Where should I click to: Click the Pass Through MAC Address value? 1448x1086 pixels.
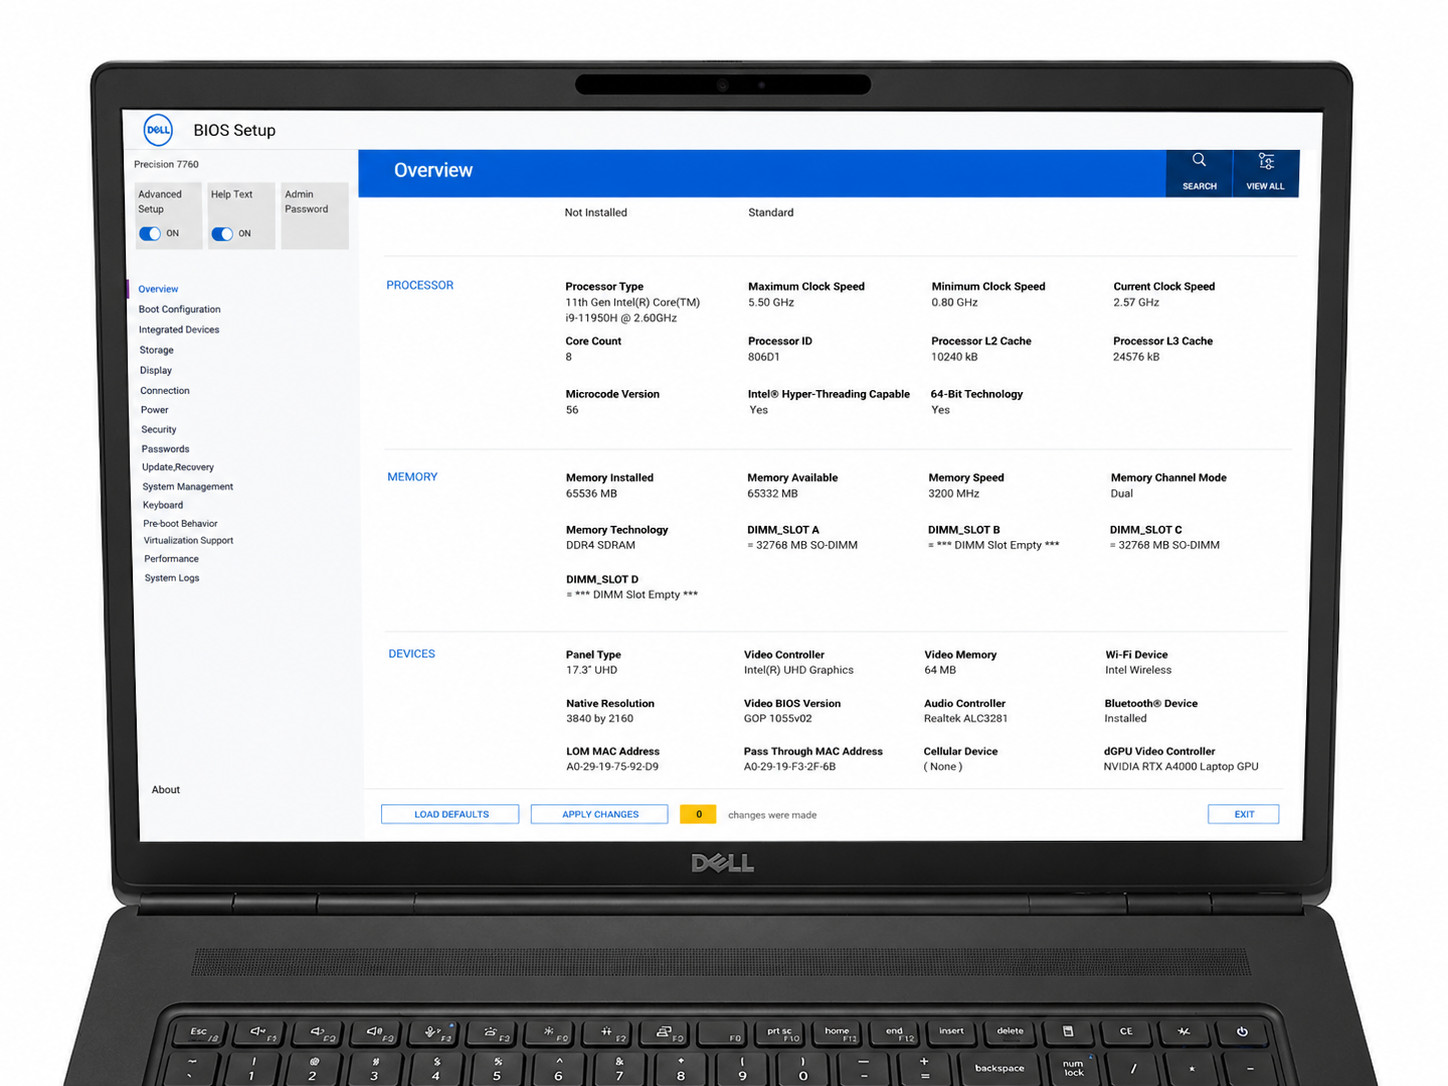pyautogui.click(x=790, y=767)
